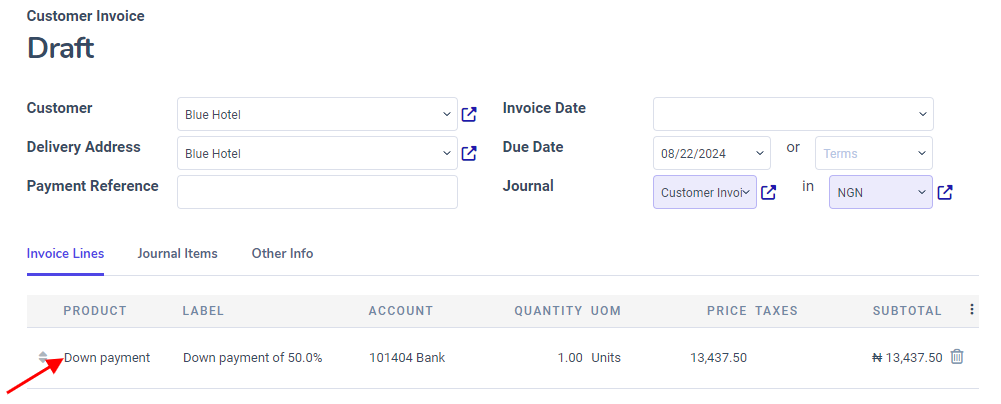Screen dimensions: 1001x404
Task: Sort by the ACCOUNT column header
Action: tap(401, 311)
